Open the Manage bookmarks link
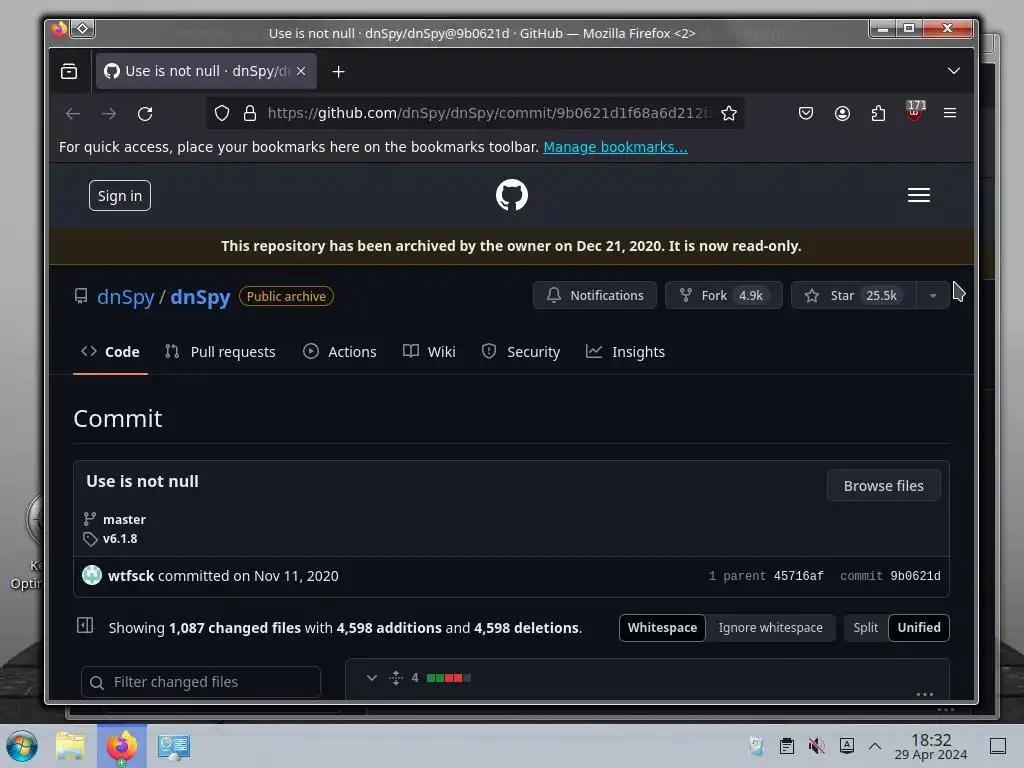Screen dimensions: 1024x768 click(x=615, y=147)
